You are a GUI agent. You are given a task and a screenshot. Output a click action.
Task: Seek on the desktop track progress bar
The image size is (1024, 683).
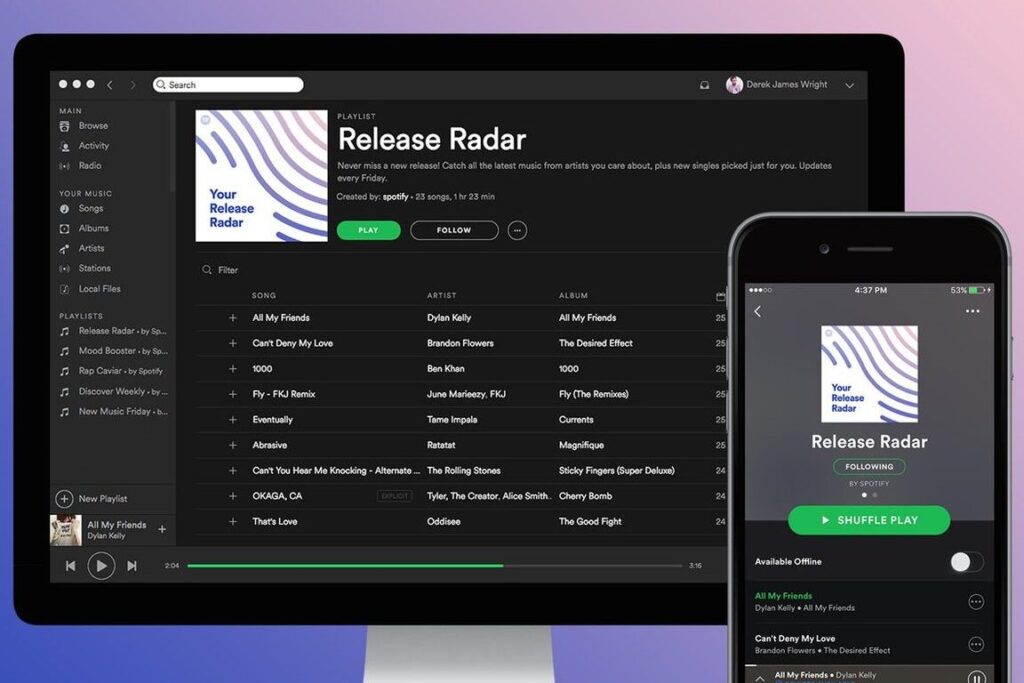[434, 565]
